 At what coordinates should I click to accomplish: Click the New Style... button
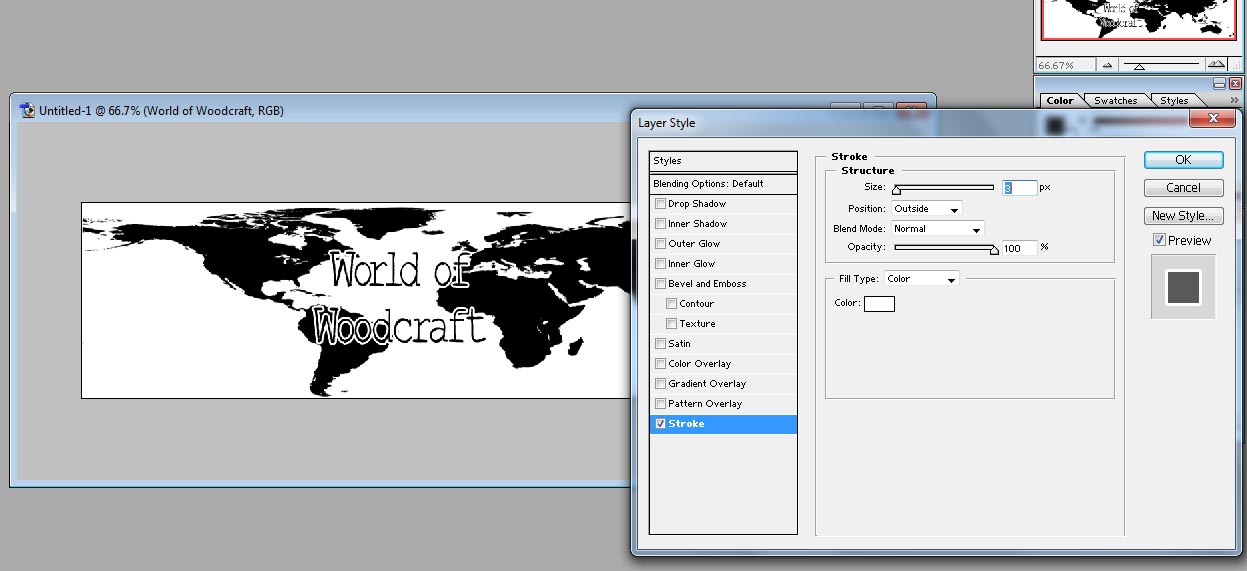(1183, 215)
